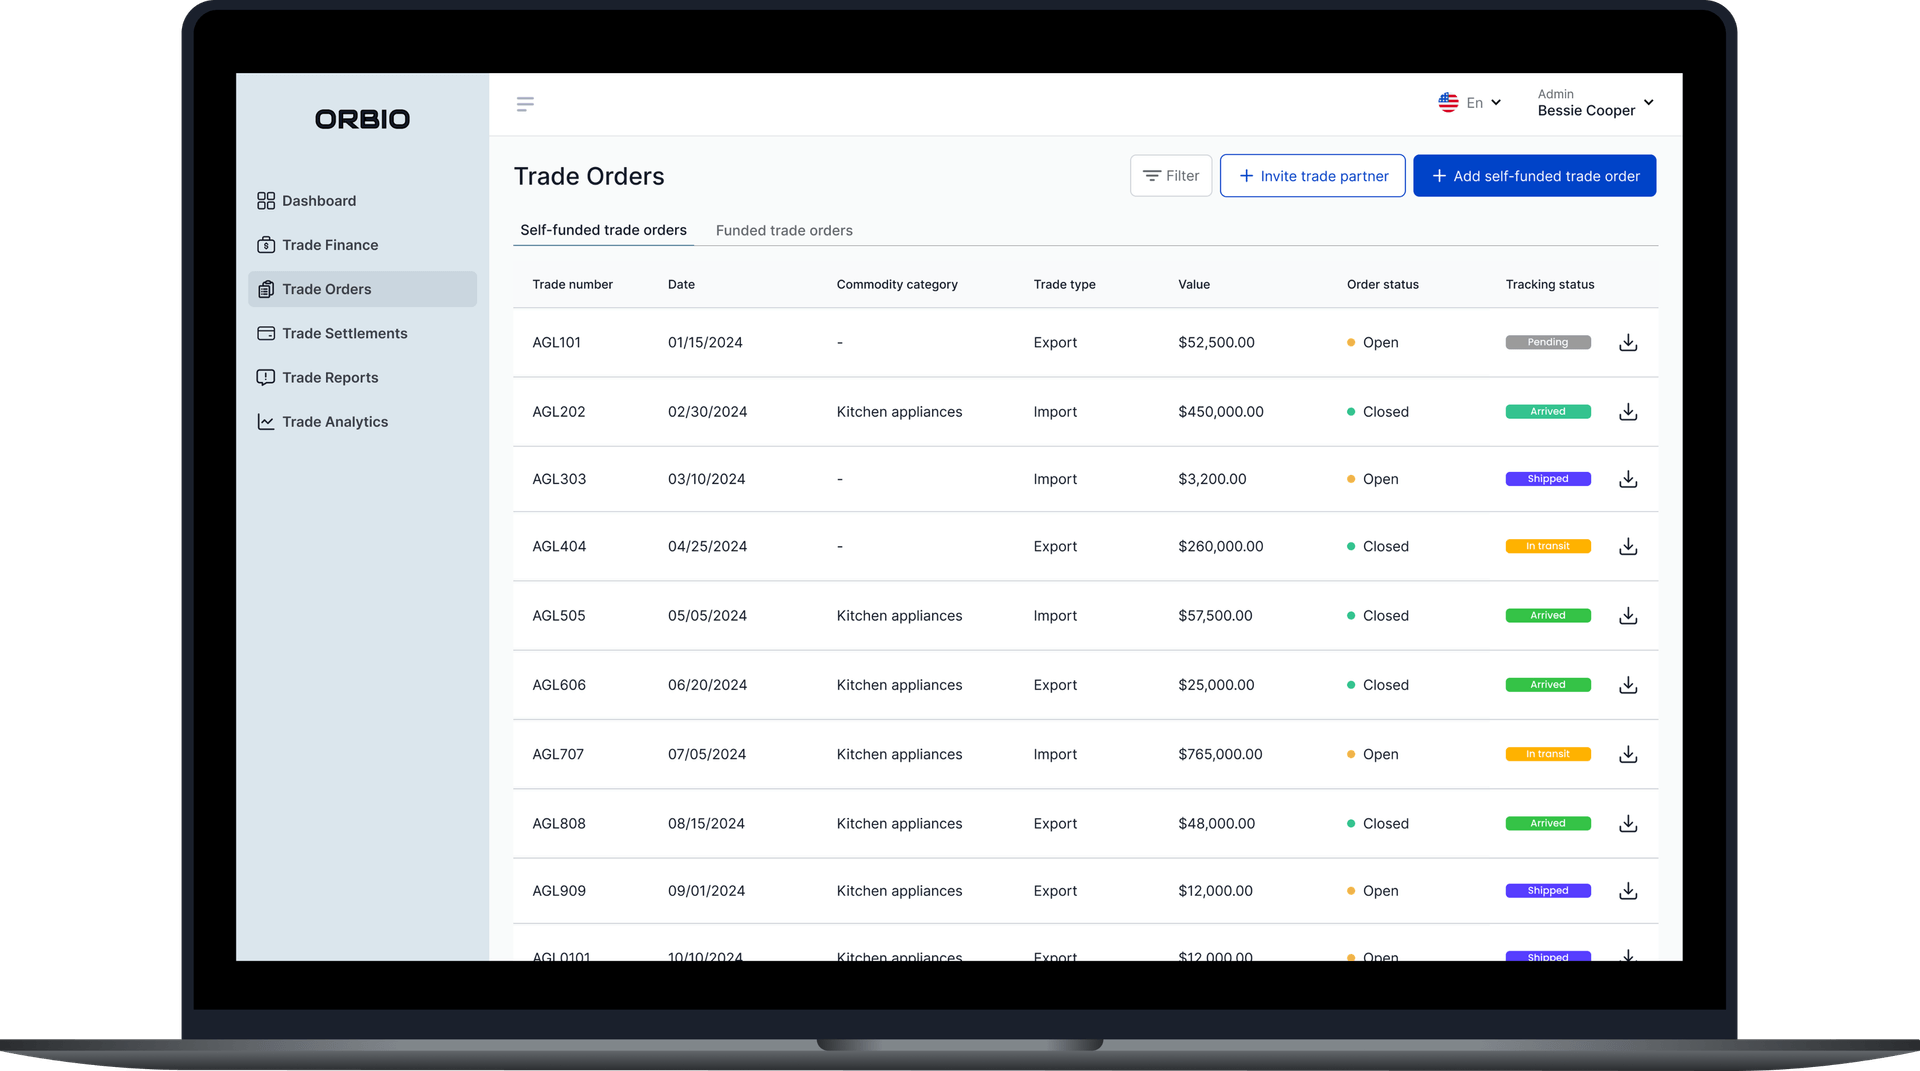Go to Trade Finance in sidebar

pos(329,245)
